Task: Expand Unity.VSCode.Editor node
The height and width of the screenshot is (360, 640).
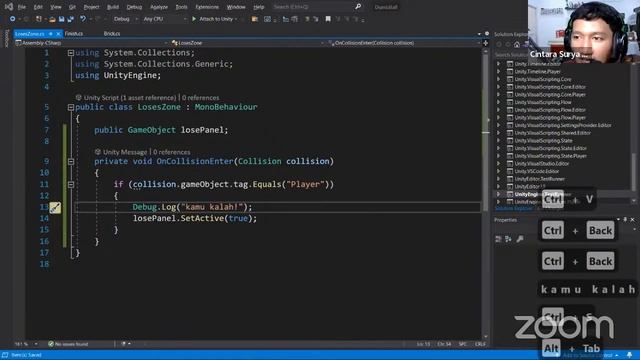Action: tap(498, 171)
